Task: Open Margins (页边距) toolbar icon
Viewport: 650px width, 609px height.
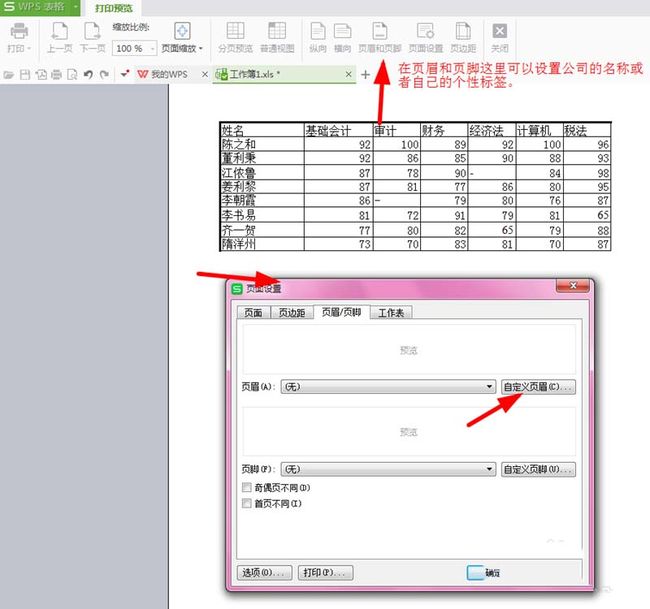Action: [463, 38]
